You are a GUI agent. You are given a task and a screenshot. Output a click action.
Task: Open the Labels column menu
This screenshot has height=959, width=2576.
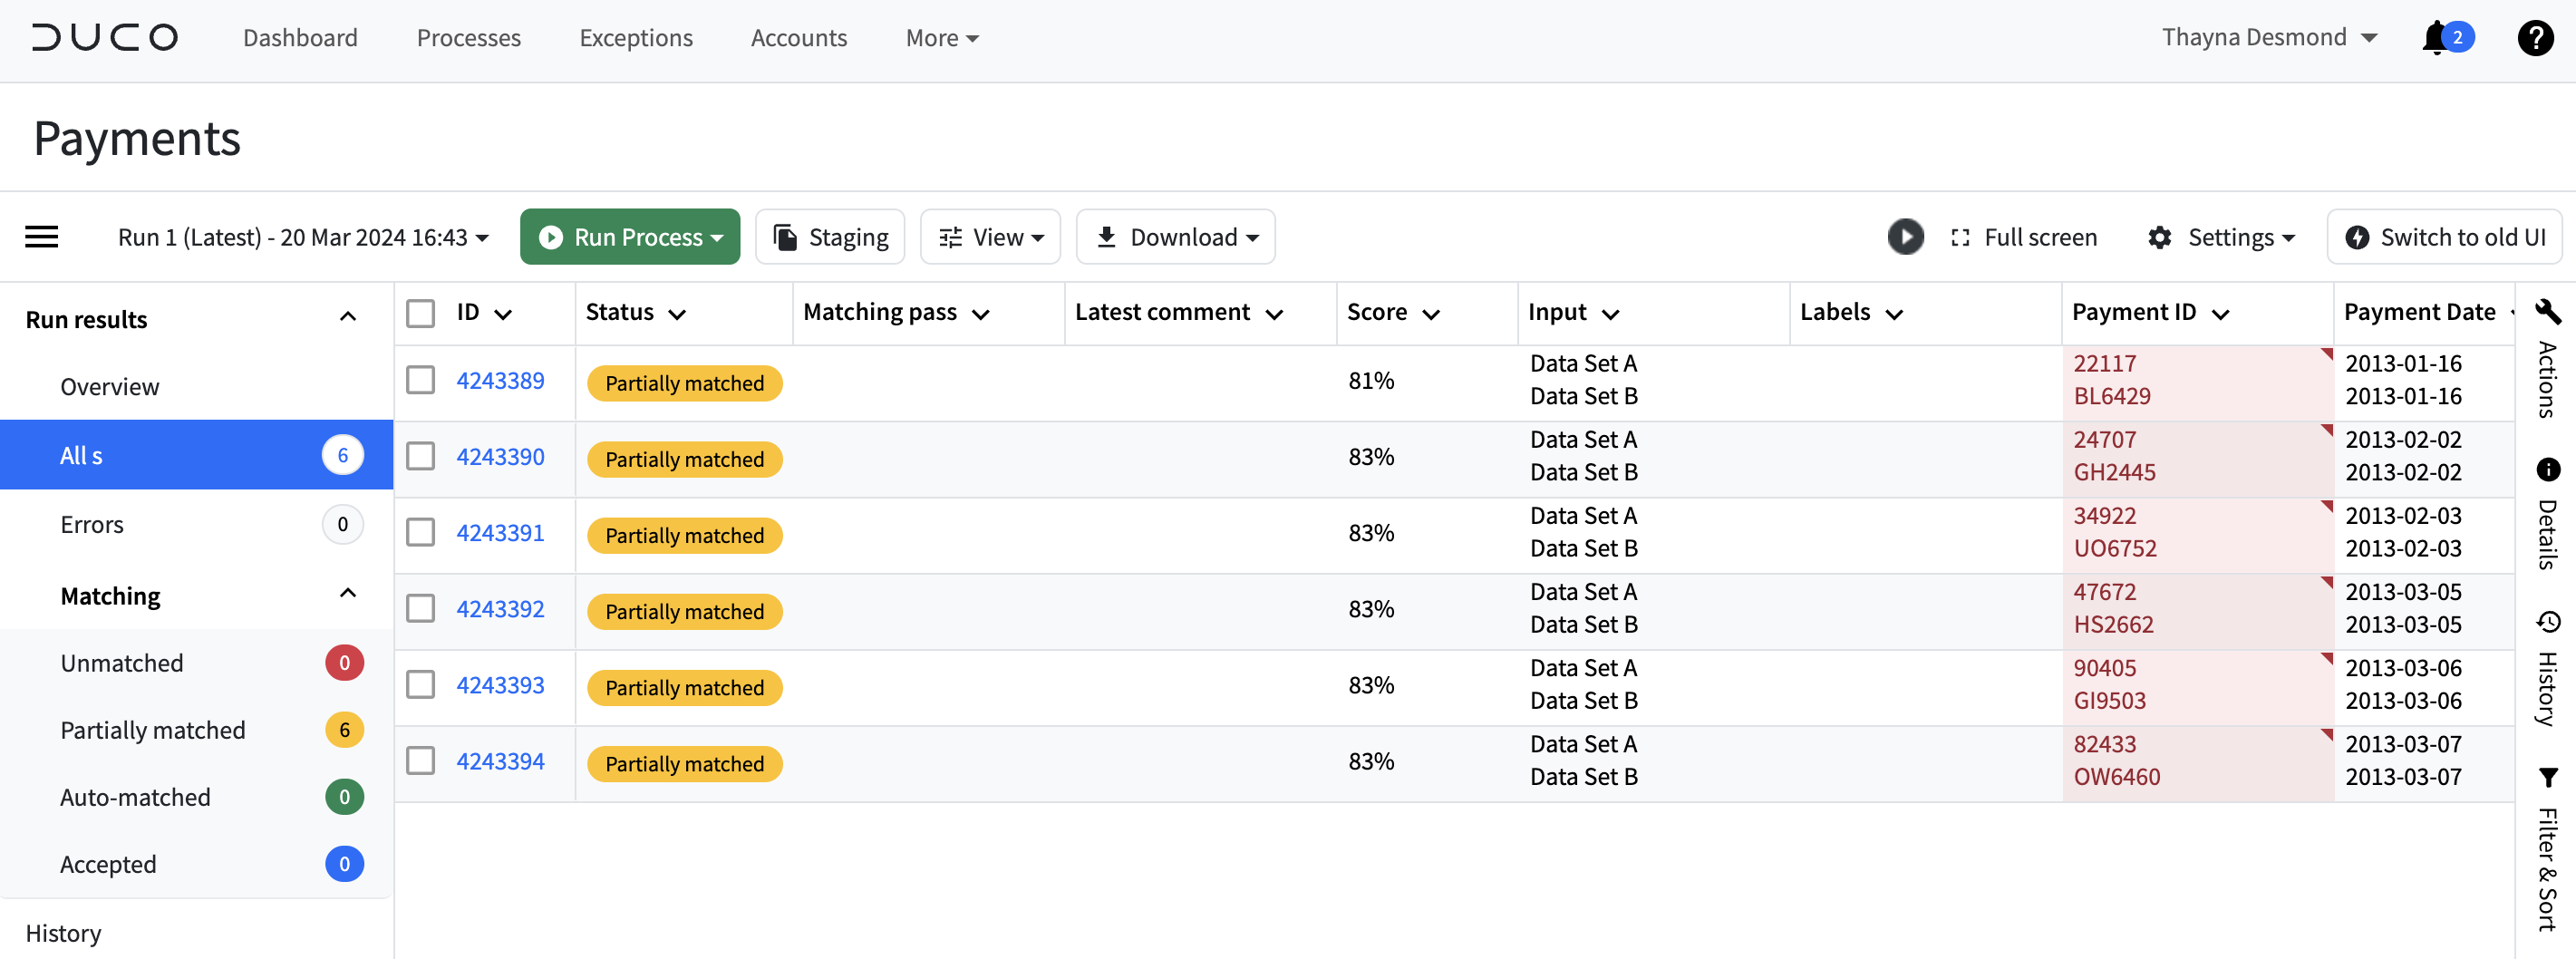click(1894, 314)
